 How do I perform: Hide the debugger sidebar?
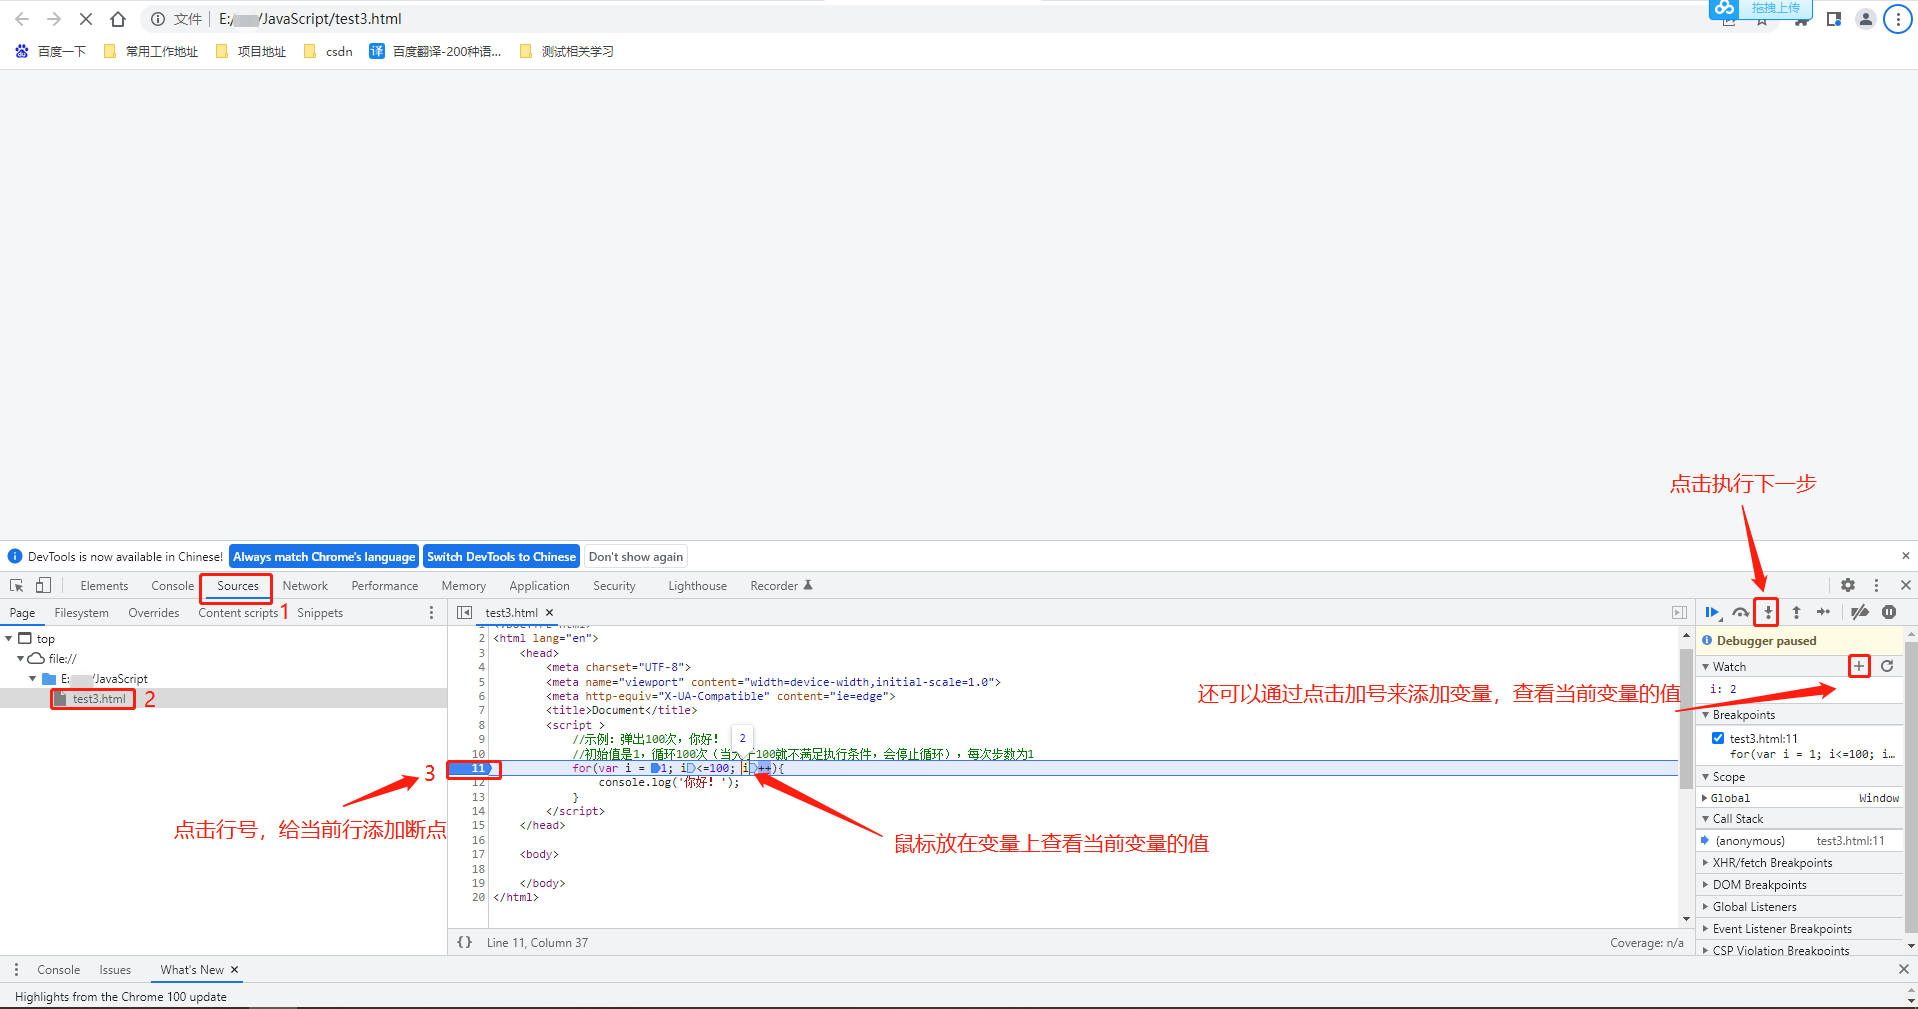[x=1679, y=613]
